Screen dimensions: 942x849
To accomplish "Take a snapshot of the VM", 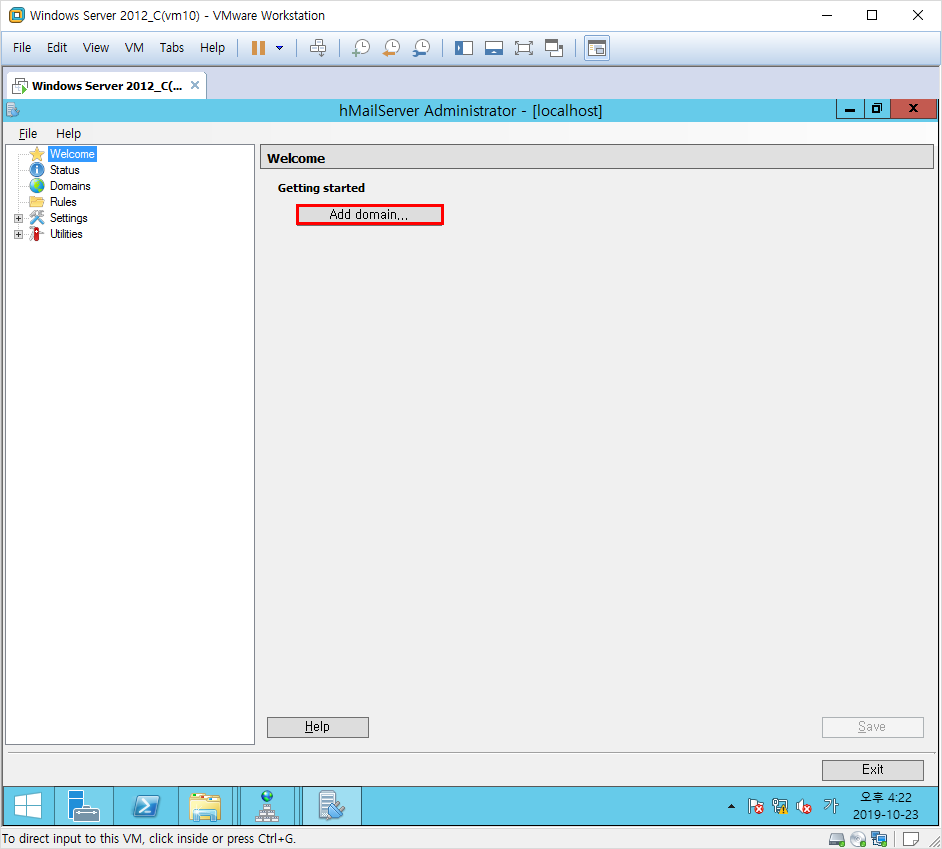I will tap(360, 48).
